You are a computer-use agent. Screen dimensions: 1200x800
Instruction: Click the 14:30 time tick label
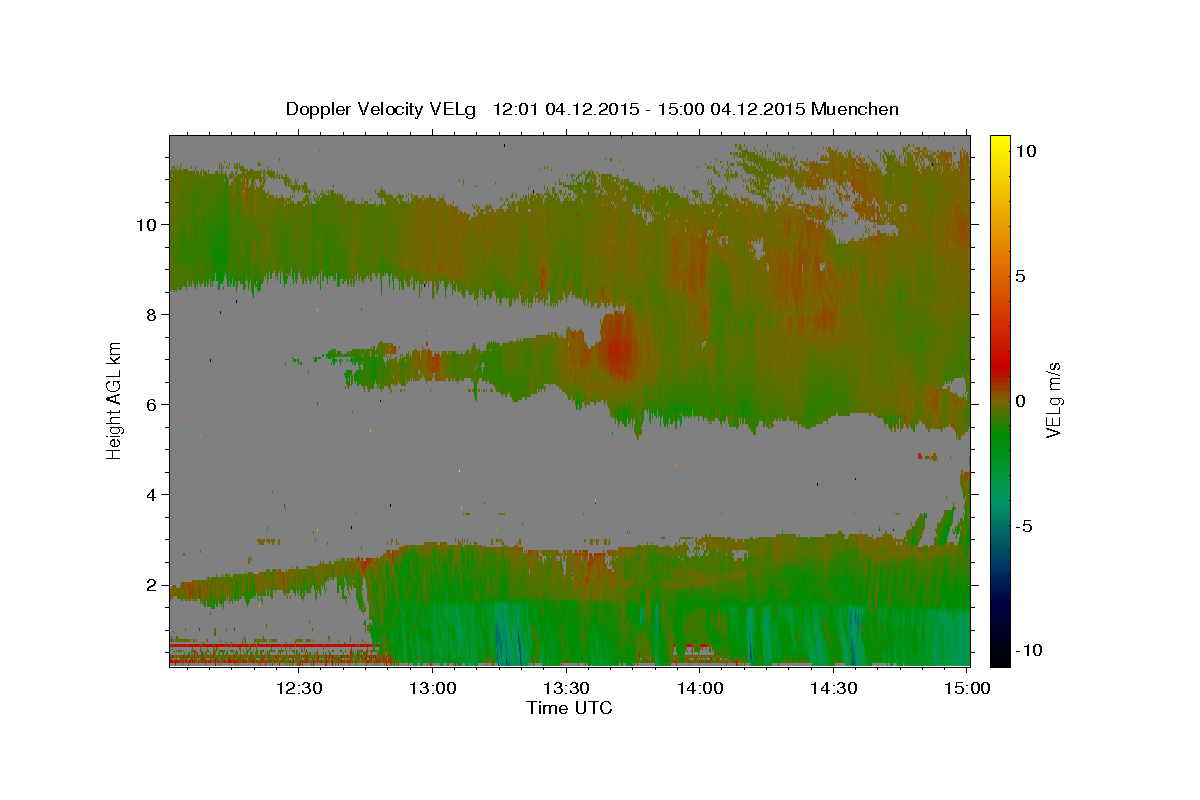click(833, 688)
